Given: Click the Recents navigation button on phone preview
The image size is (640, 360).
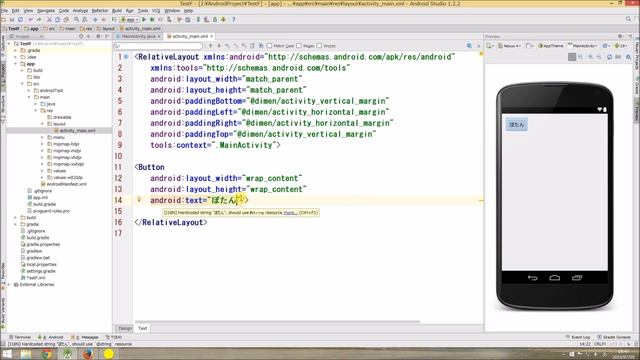Looking at the screenshot, I should coord(577,278).
